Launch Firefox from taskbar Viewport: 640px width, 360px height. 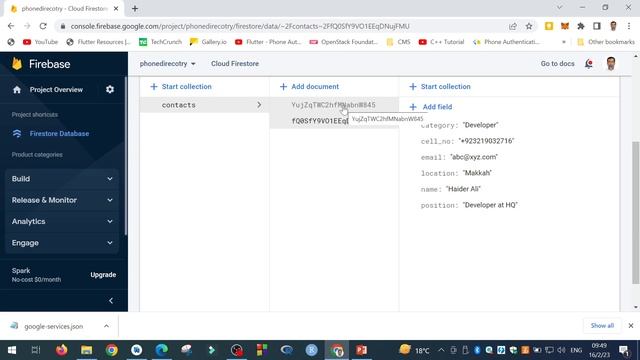[62, 350]
